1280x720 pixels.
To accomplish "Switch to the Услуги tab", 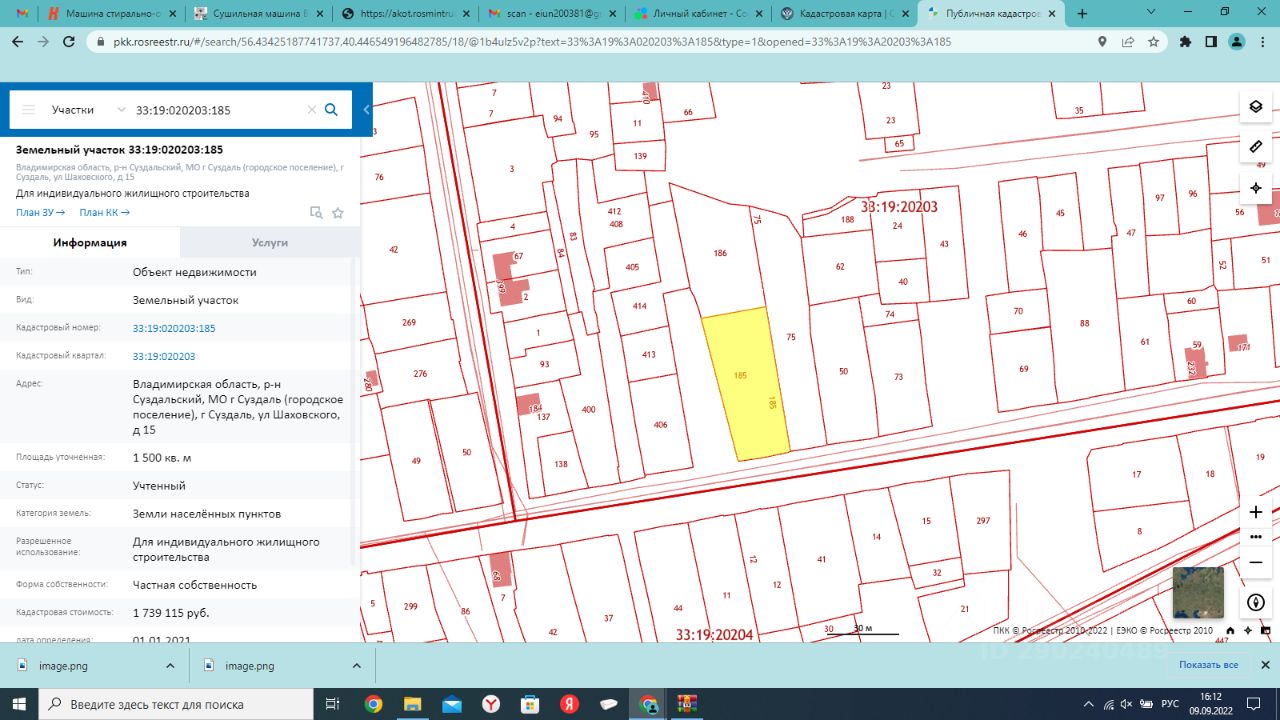I will [x=270, y=242].
